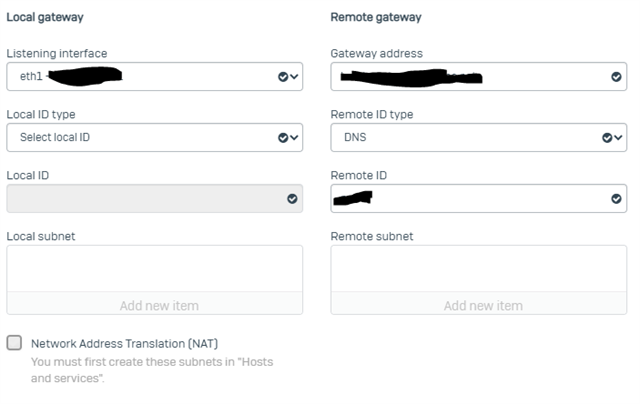The height and width of the screenshot is (404, 640).
Task: Expand the Select local ID dropdown
Action: (155, 138)
